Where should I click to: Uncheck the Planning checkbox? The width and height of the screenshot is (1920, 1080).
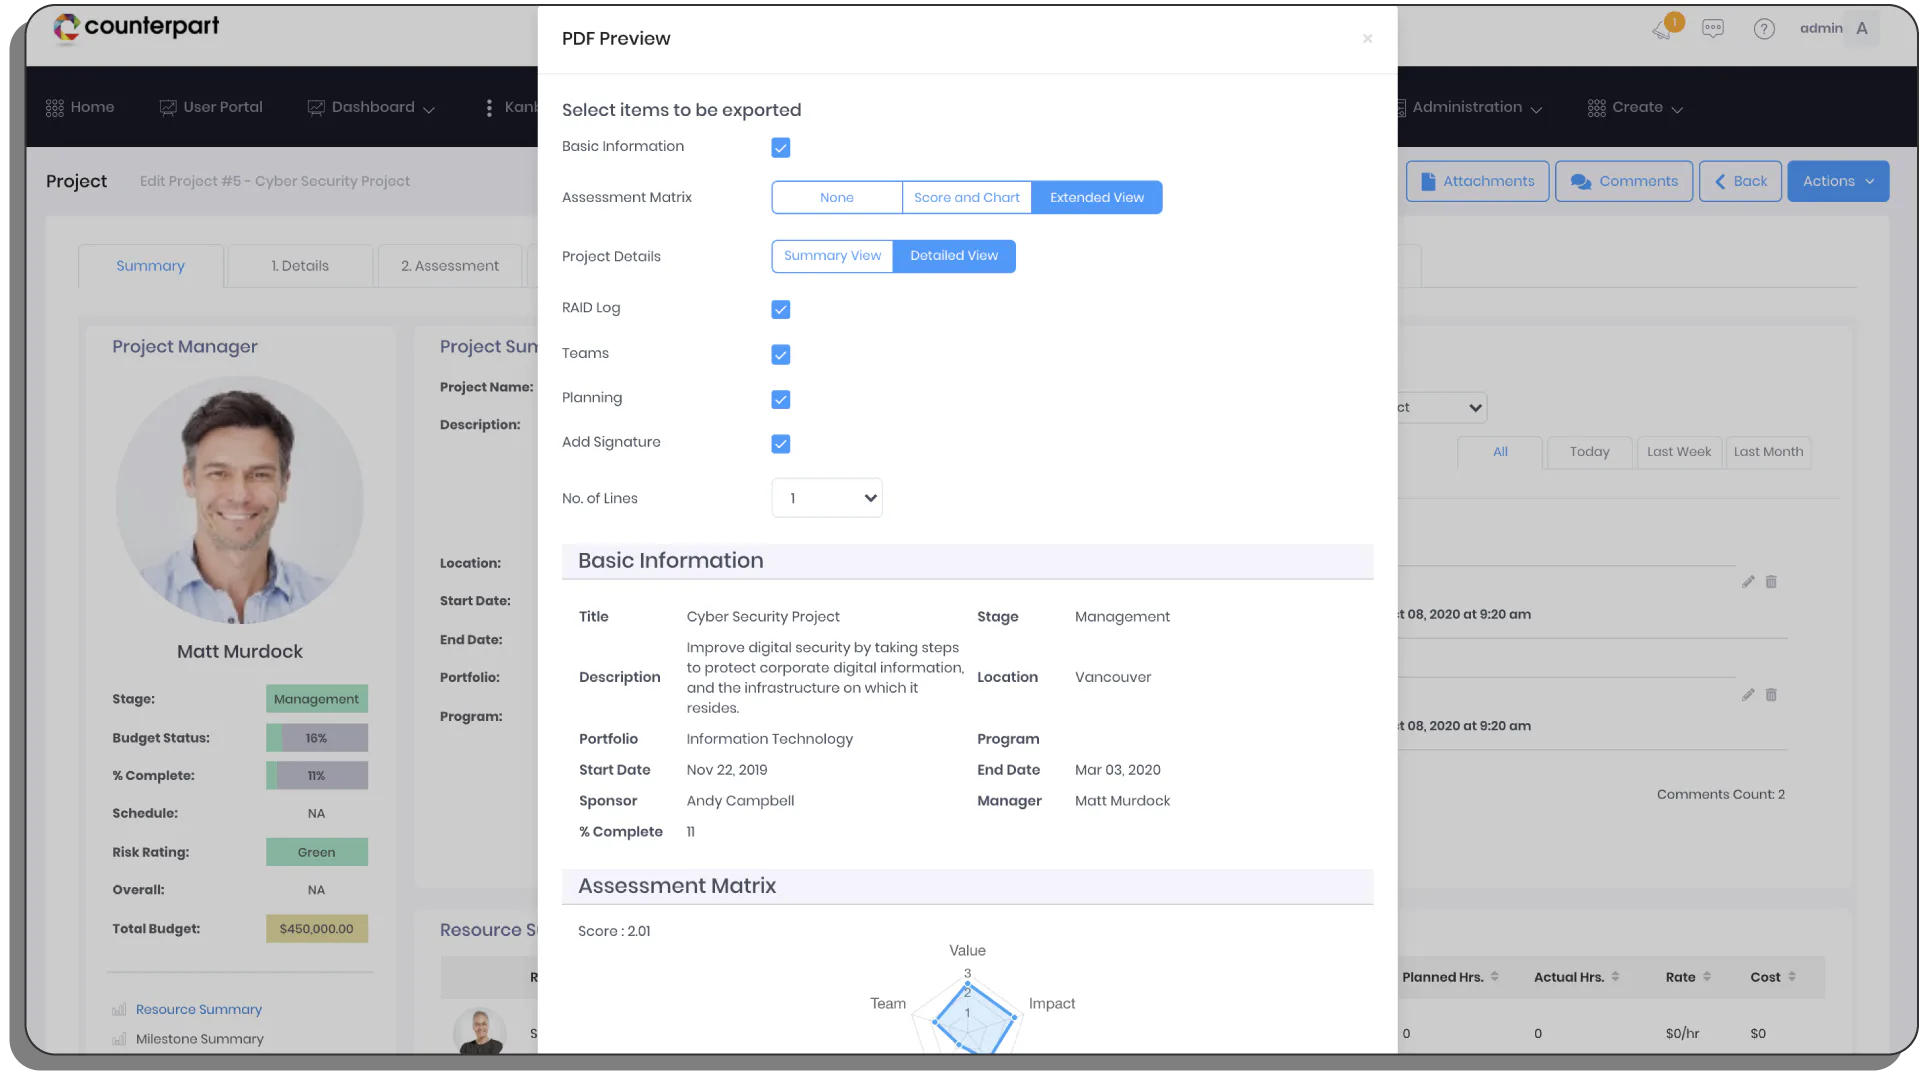[781, 400]
